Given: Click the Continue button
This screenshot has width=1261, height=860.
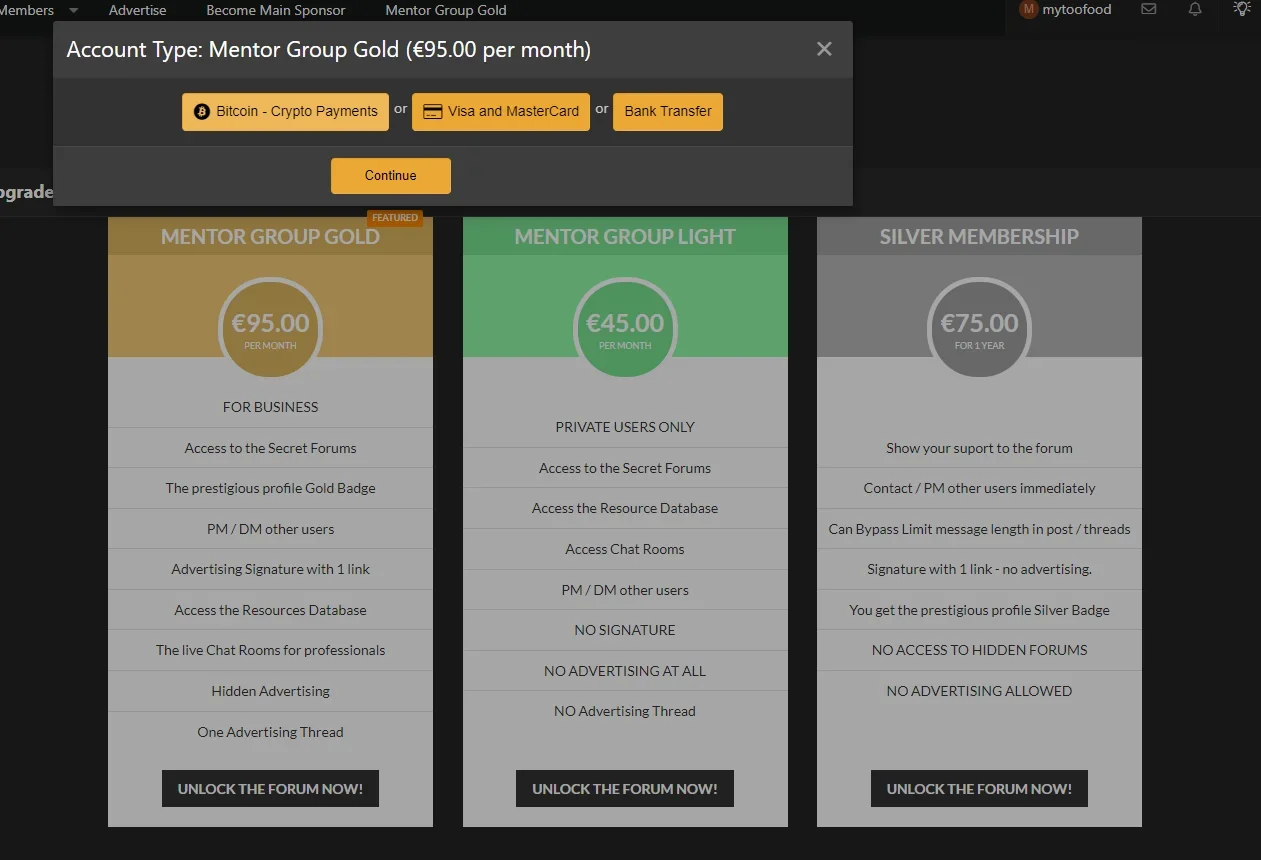Looking at the screenshot, I should click(x=391, y=175).
